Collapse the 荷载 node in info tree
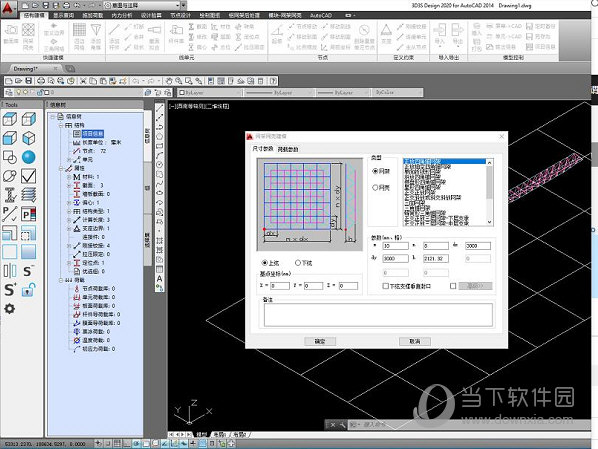This screenshot has width=598, height=449. (61, 280)
